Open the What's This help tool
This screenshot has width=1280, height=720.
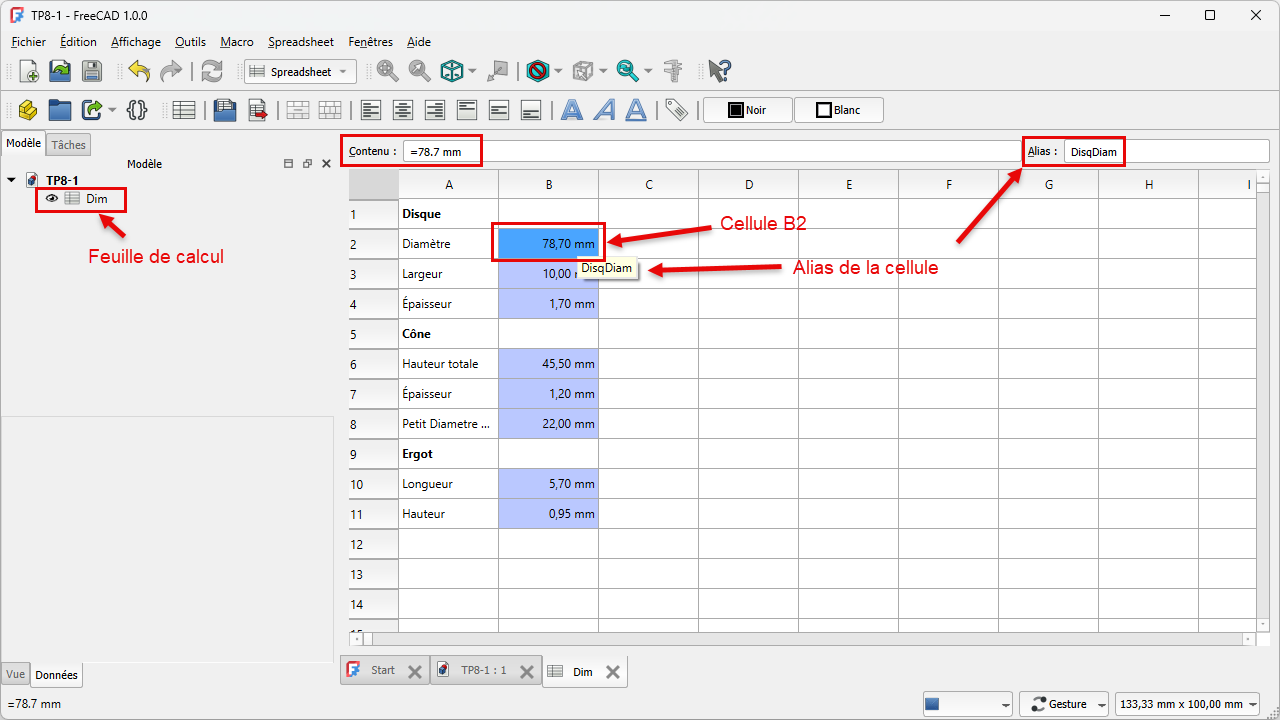[719, 71]
